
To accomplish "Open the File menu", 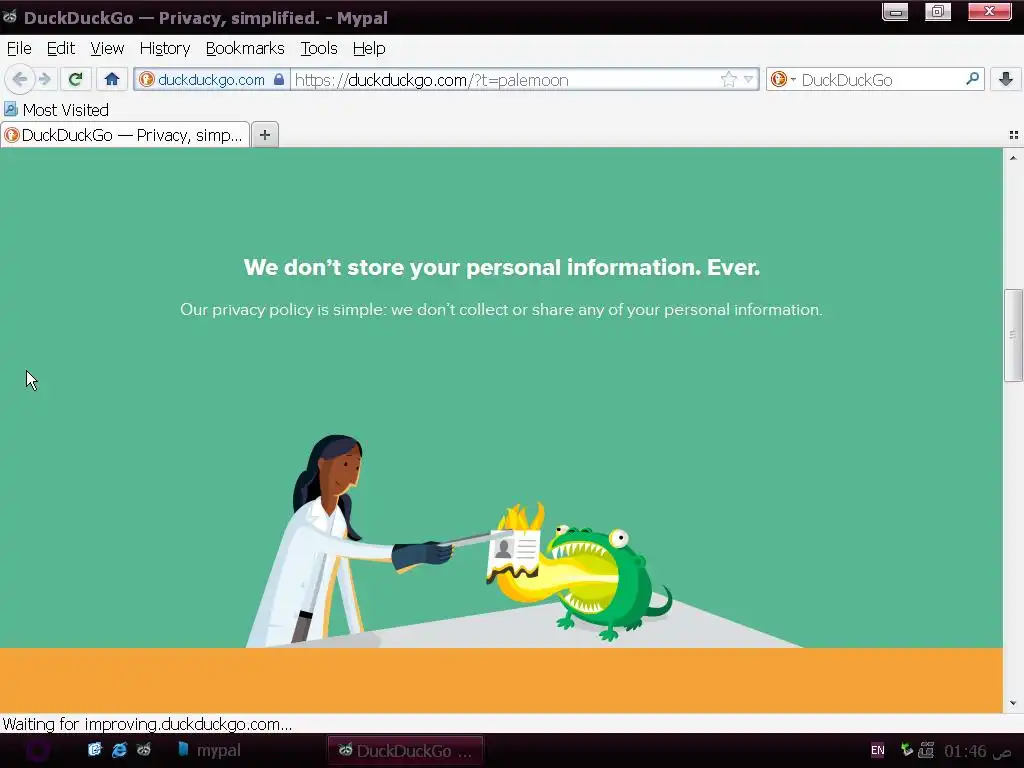I will [19, 48].
